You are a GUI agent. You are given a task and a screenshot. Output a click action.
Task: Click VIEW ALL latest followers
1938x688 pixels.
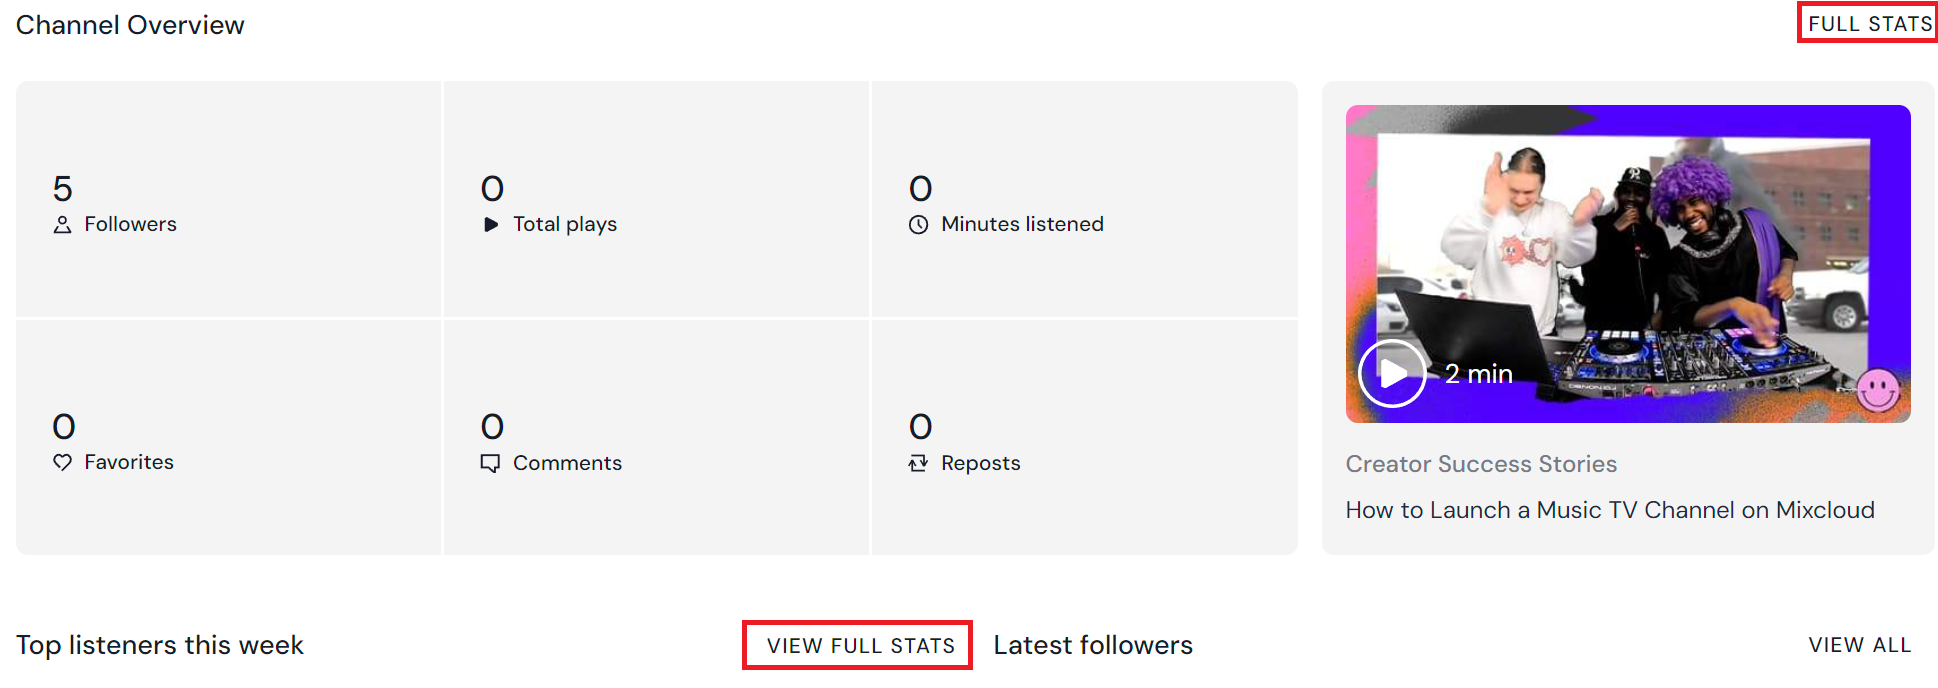(1859, 646)
